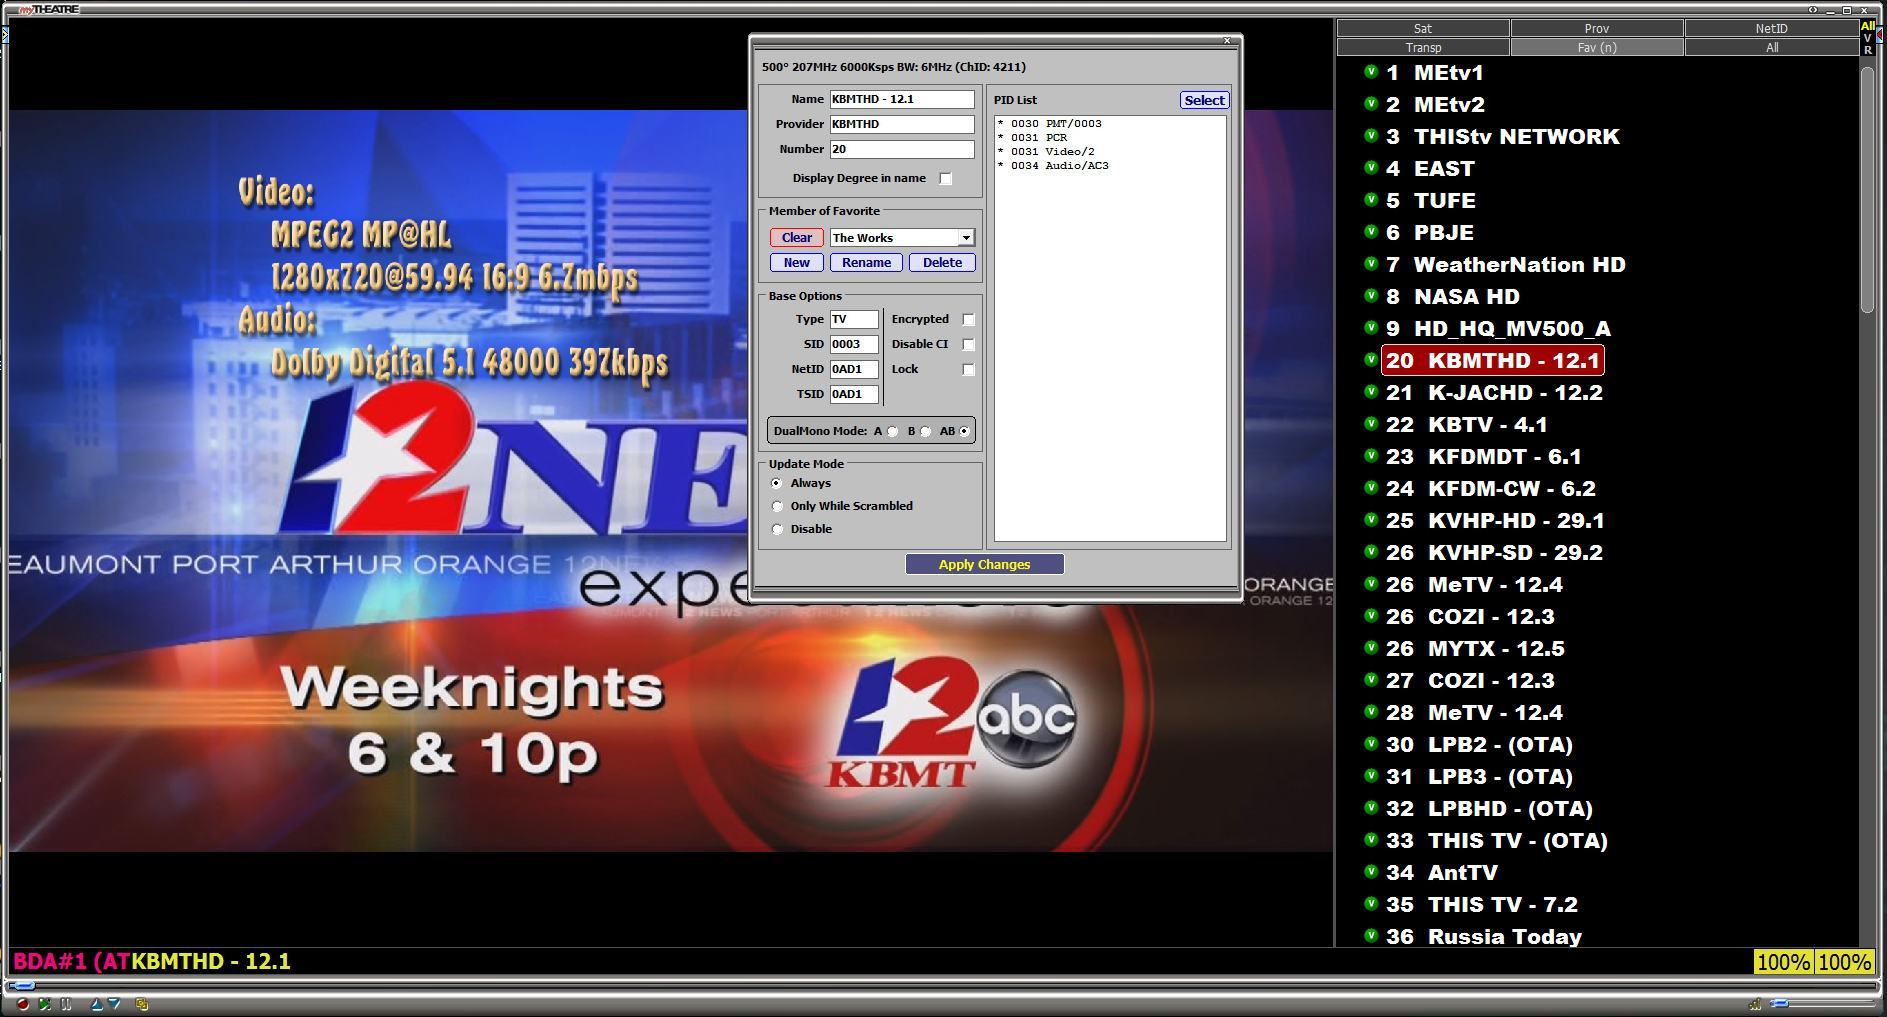The image size is (1887, 1017).
Task: Switch to the Prov filter tab
Action: coord(1596,28)
